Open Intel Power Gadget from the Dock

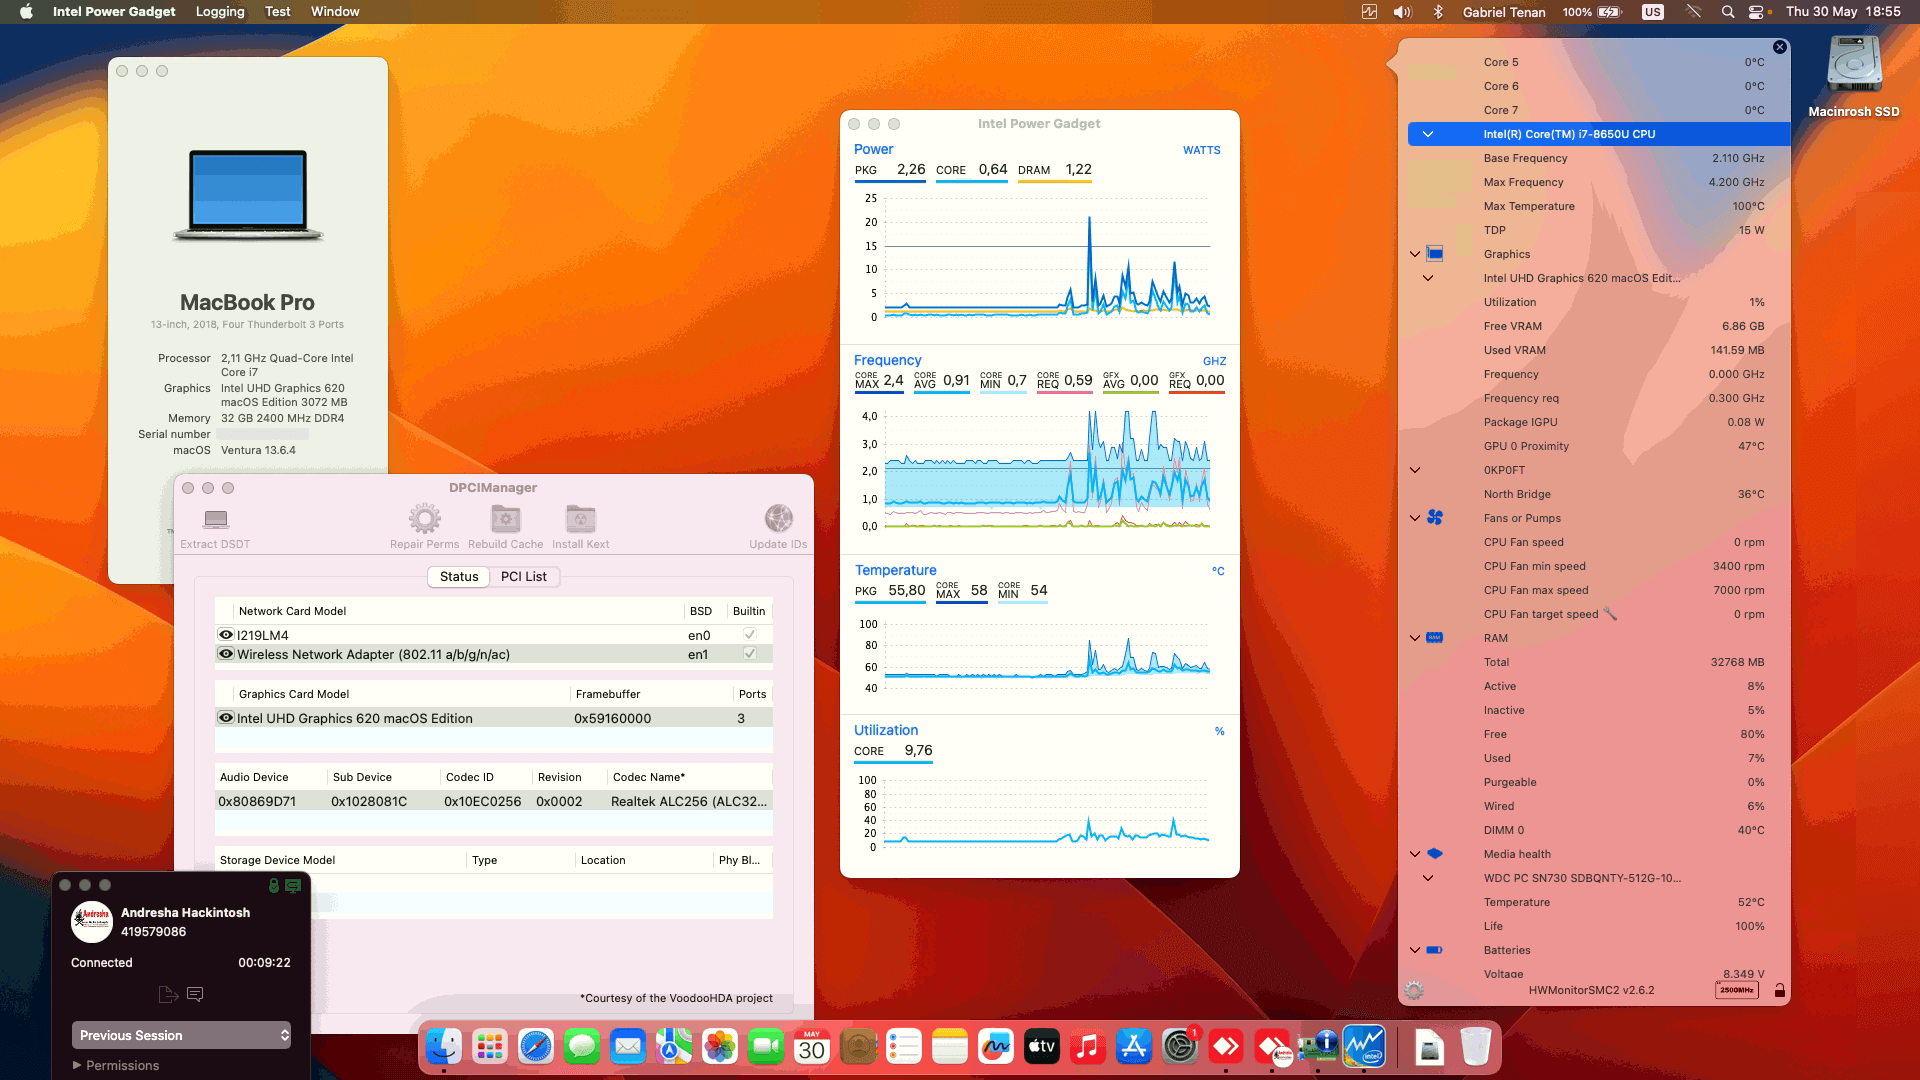tap(1366, 1046)
